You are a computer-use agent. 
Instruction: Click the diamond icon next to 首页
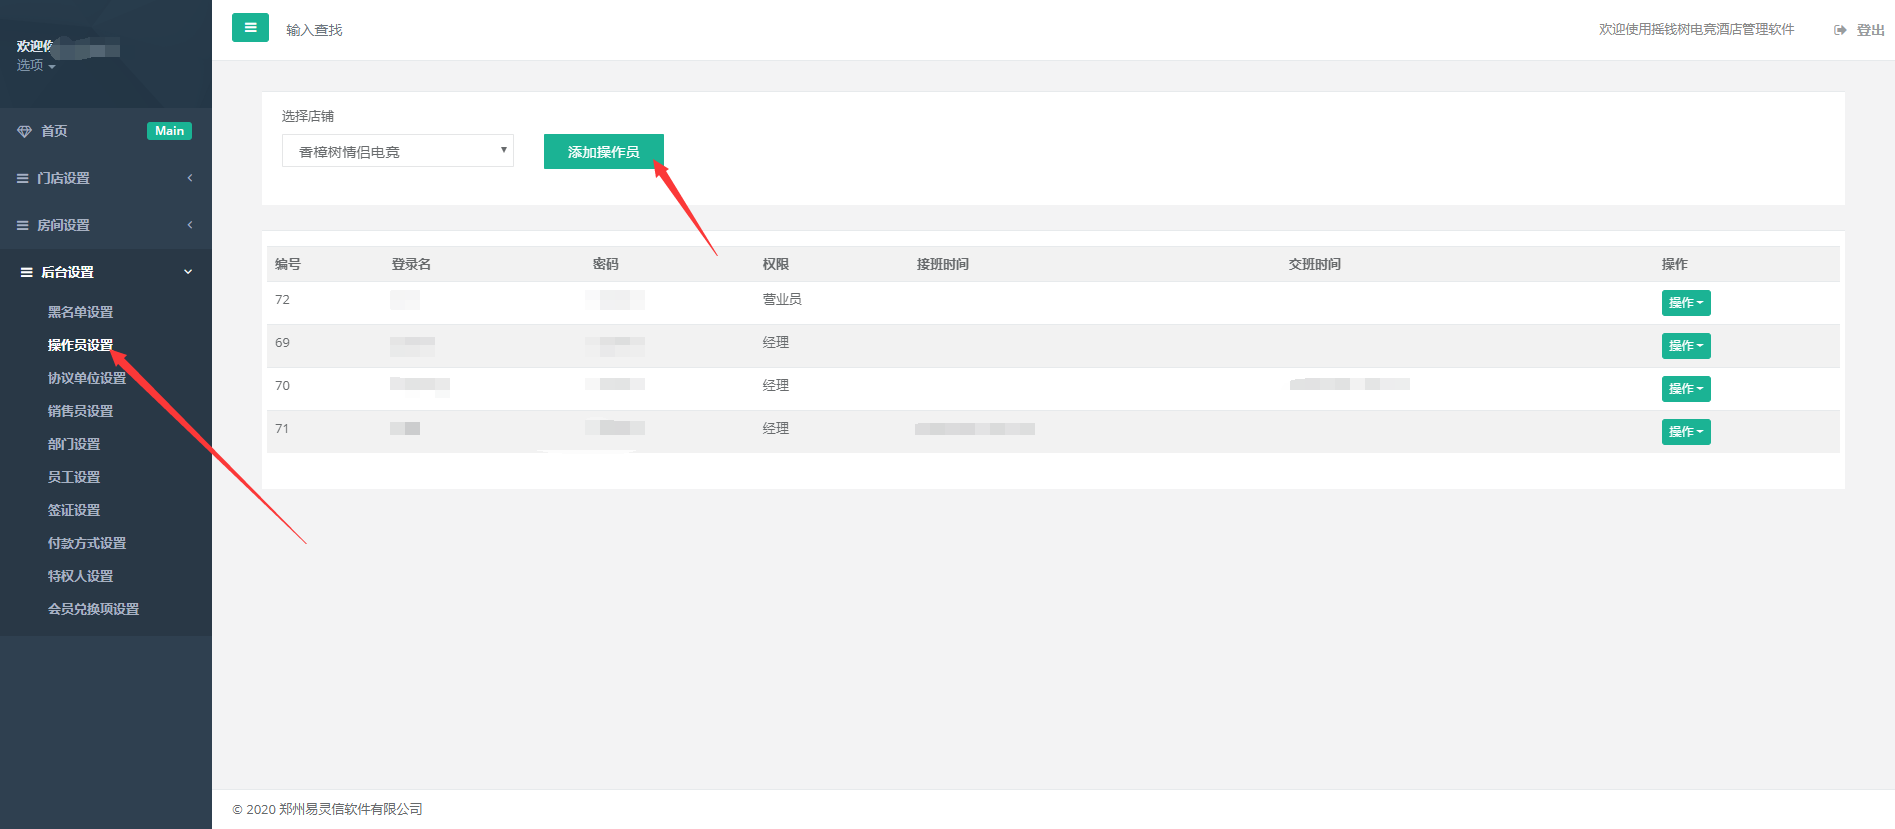pyautogui.click(x=24, y=131)
